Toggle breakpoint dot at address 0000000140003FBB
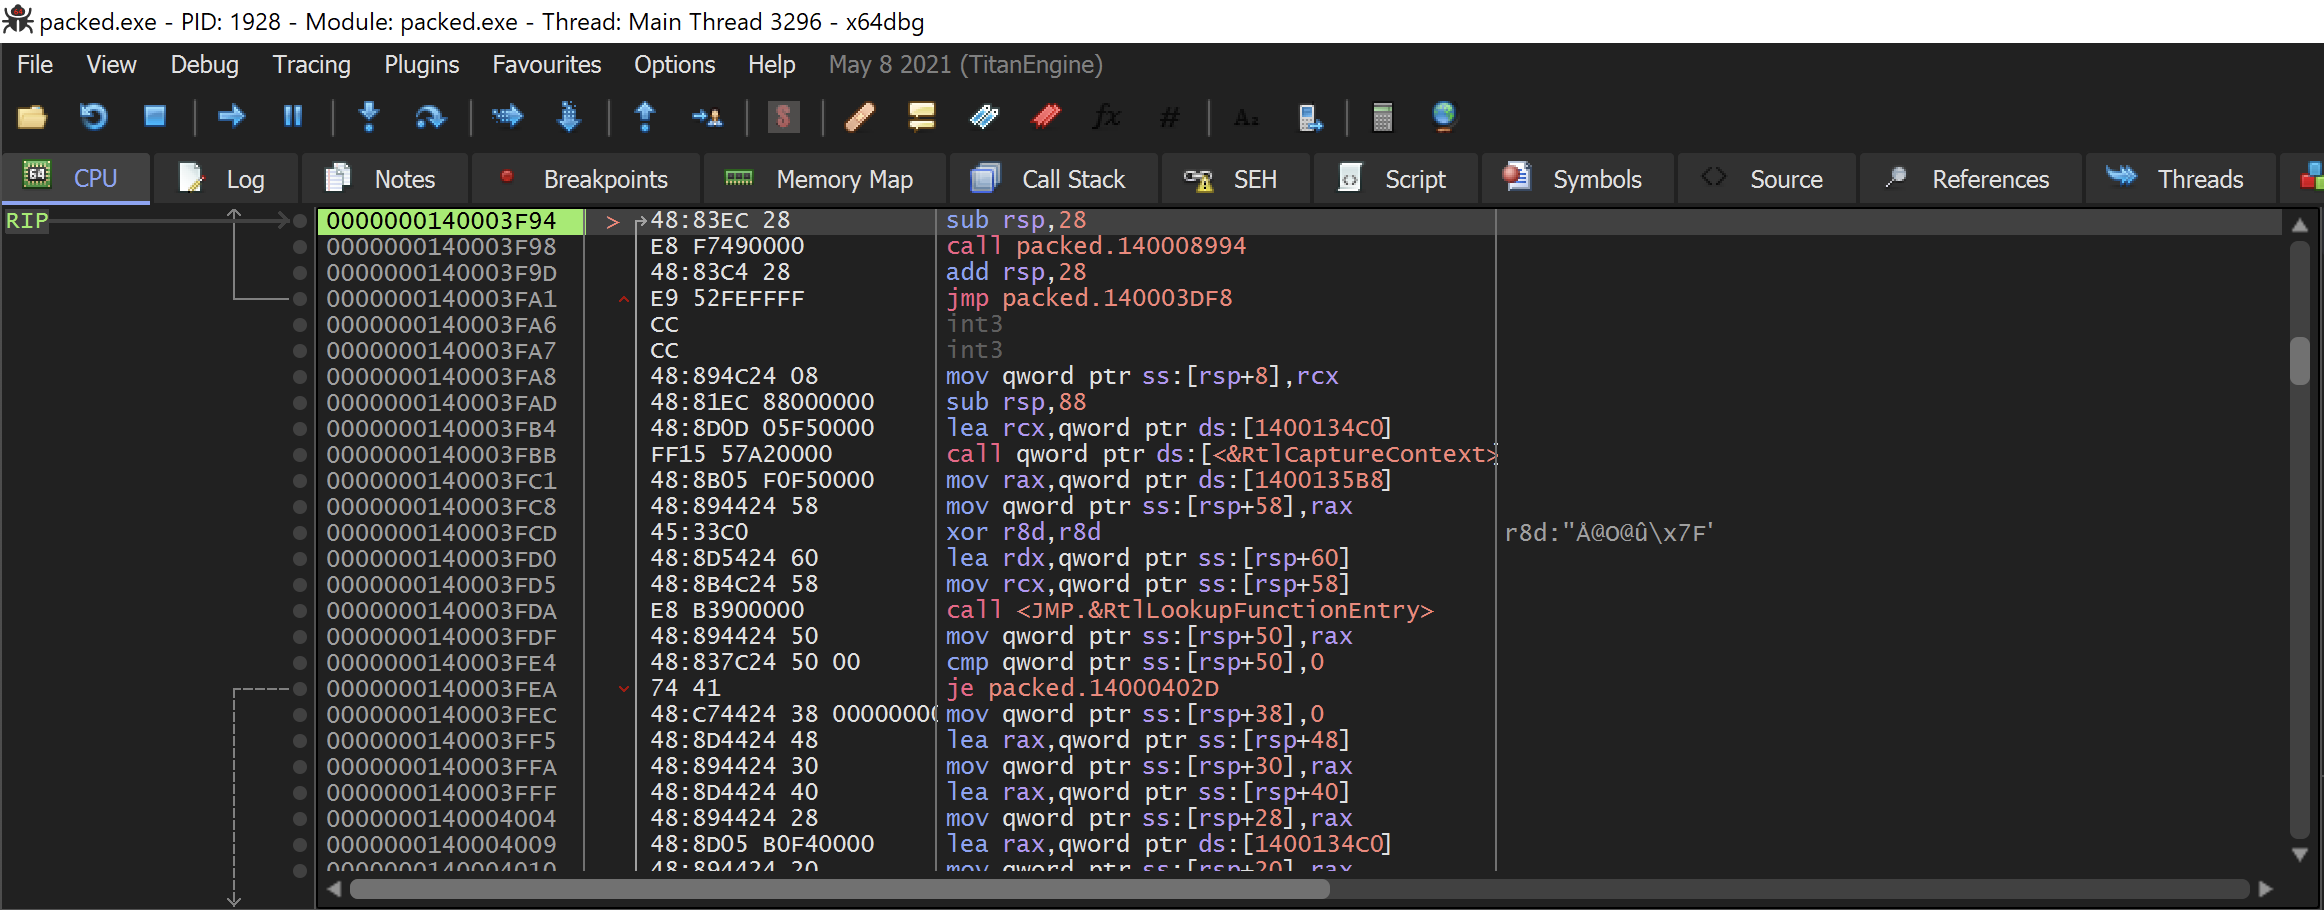Image resolution: width=2324 pixels, height=910 pixels. tap(299, 454)
